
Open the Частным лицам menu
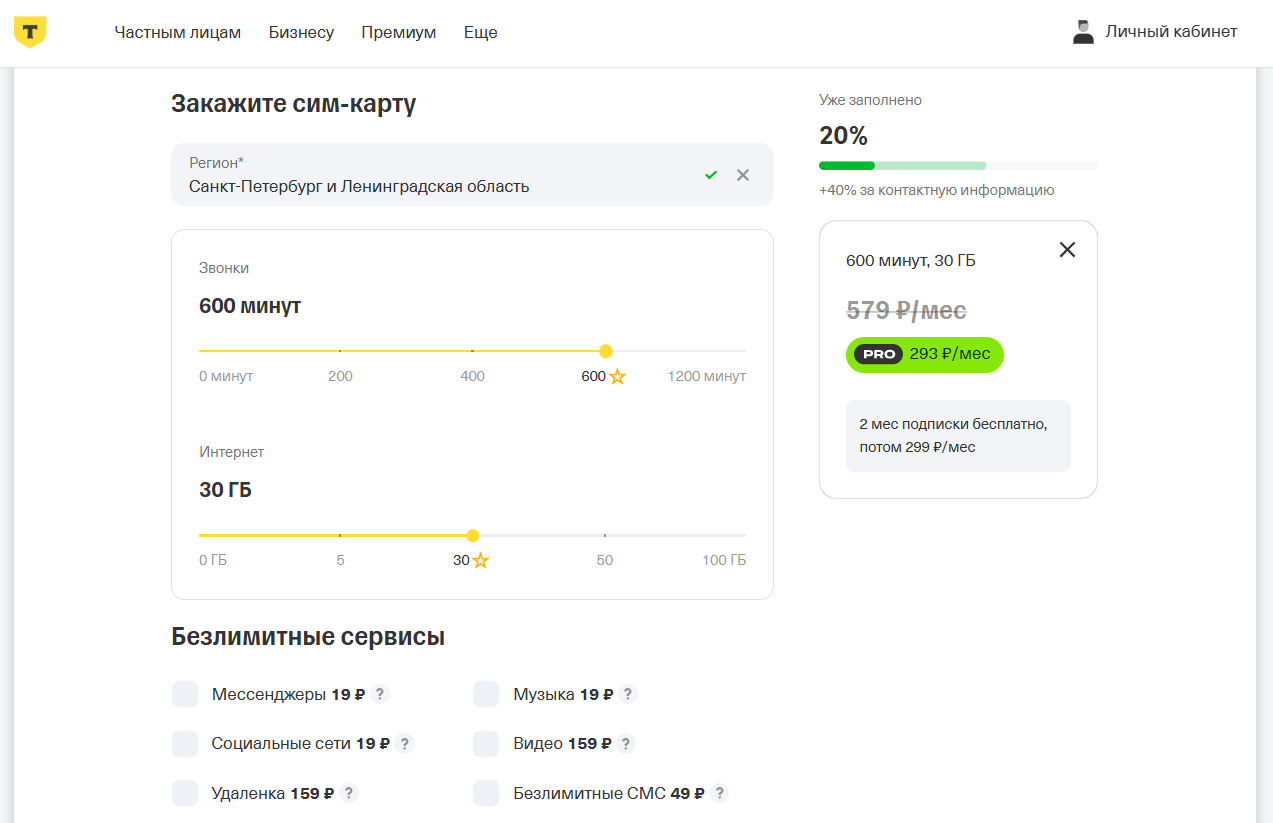click(178, 32)
